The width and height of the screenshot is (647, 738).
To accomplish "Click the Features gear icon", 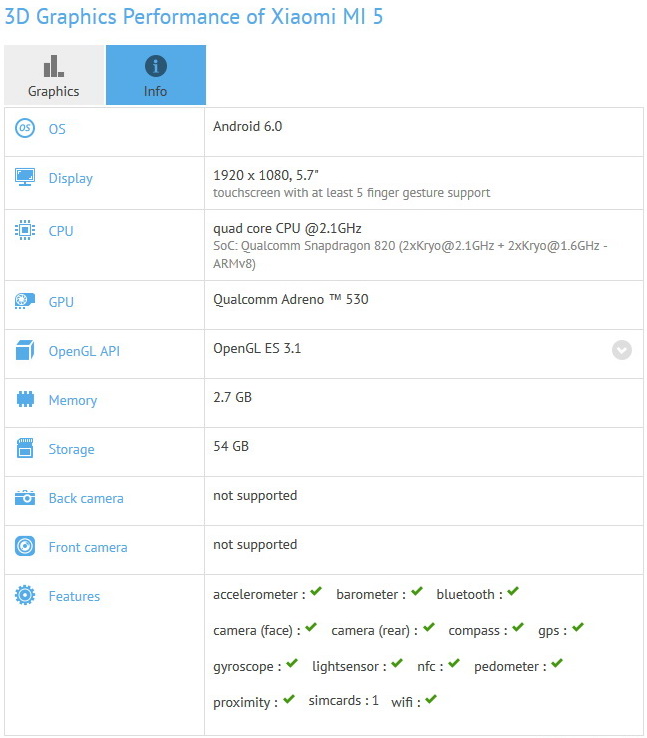I will [25, 595].
